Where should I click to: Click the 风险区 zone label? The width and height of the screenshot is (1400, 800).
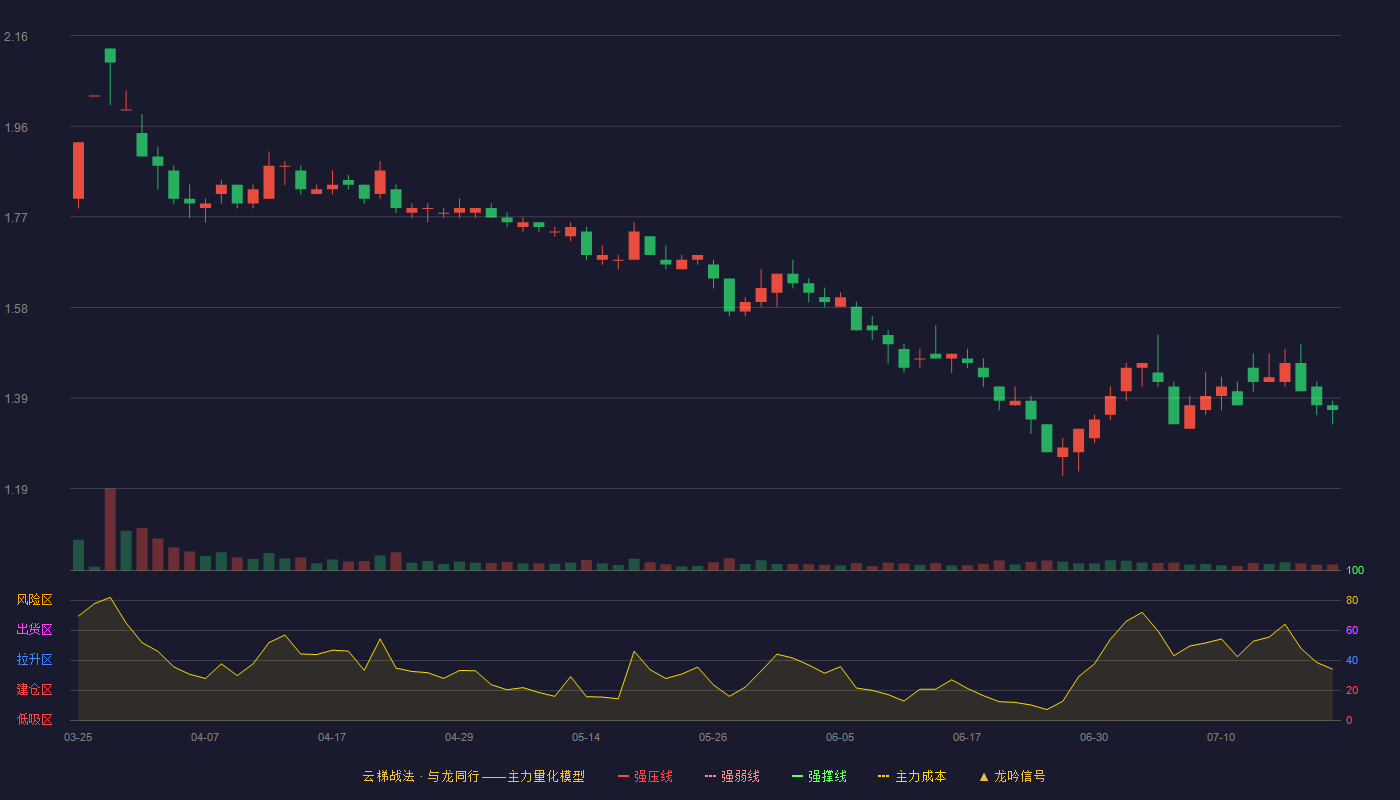pos(34,600)
